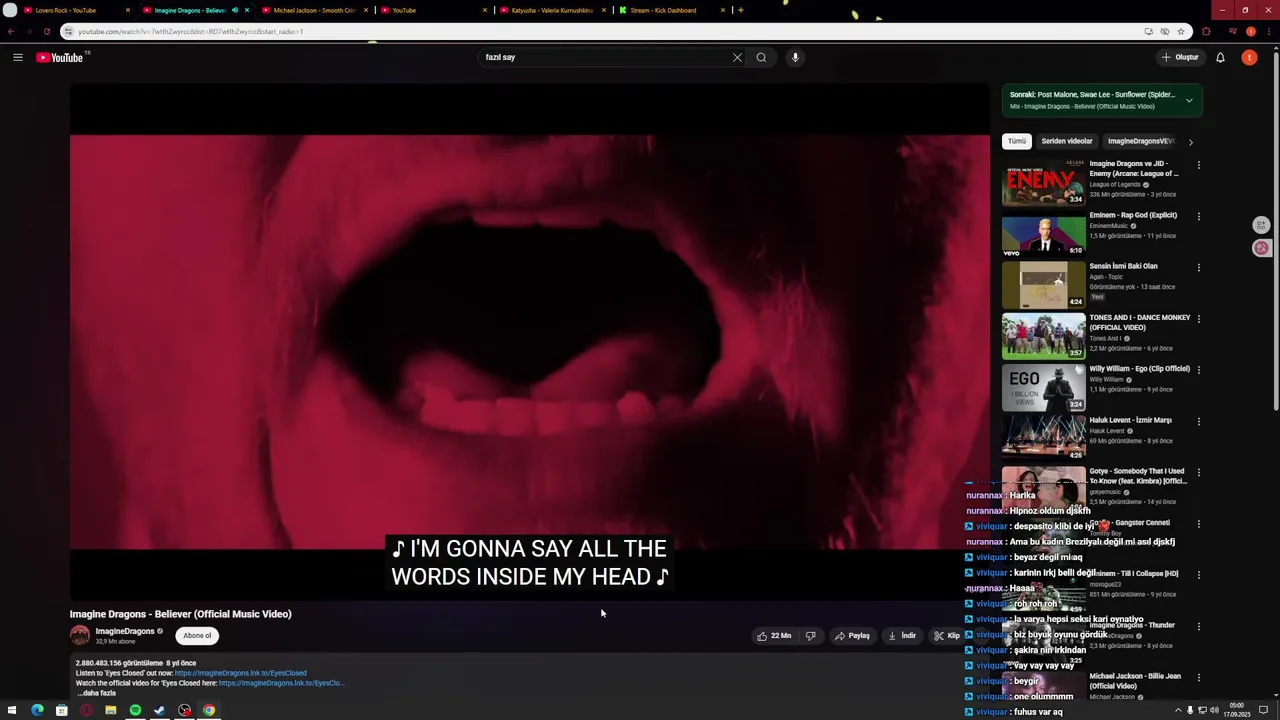The height and width of the screenshot is (720, 1280).
Task: Expand the mix playlist panel chevron
Action: click(x=1189, y=100)
